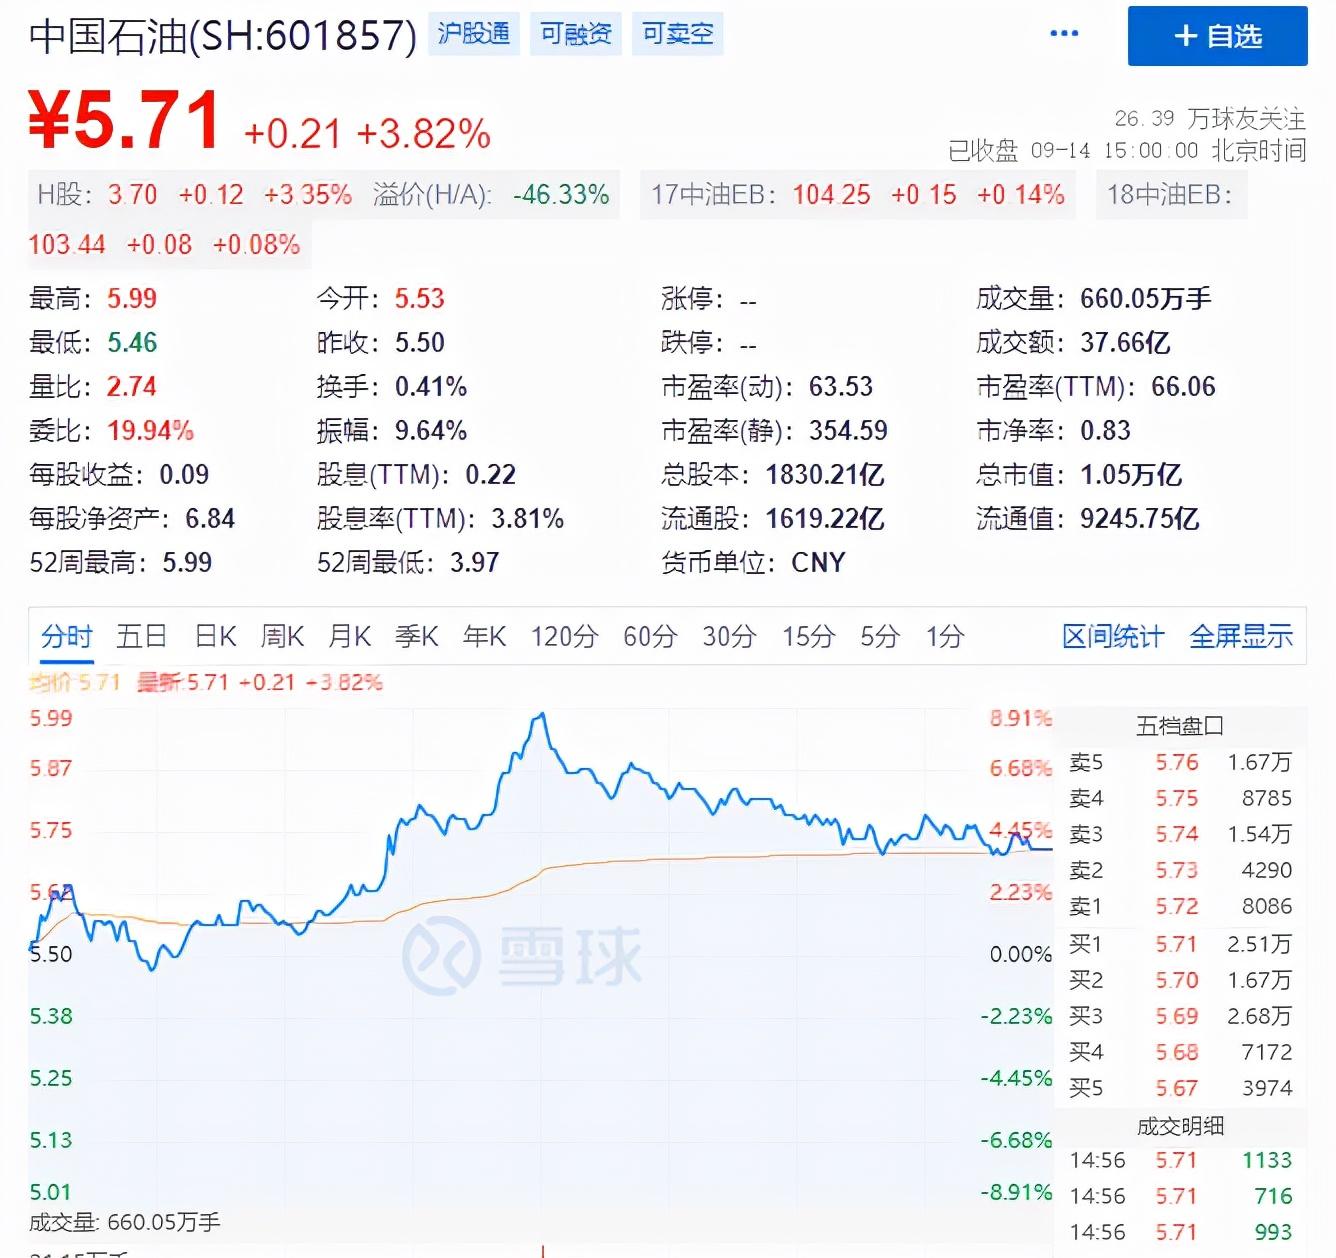Click the 17中油EB bond quote 104.25
The height and width of the screenshot is (1258, 1336).
pyautogui.click(x=831, y=194)
